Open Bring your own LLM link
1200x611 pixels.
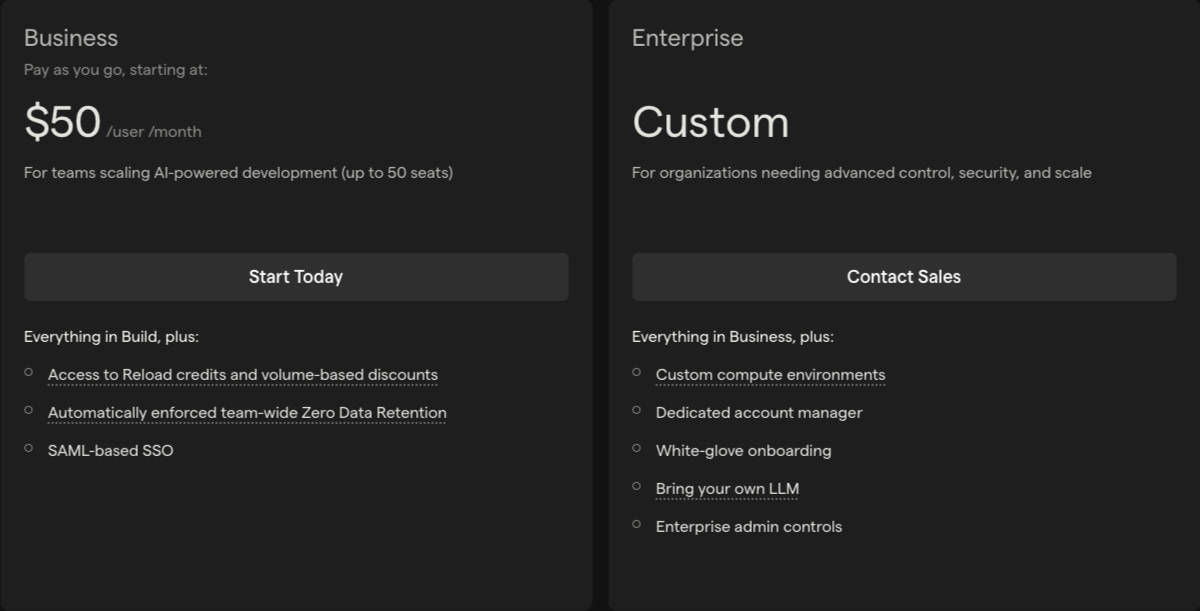(x=727, y=489)
